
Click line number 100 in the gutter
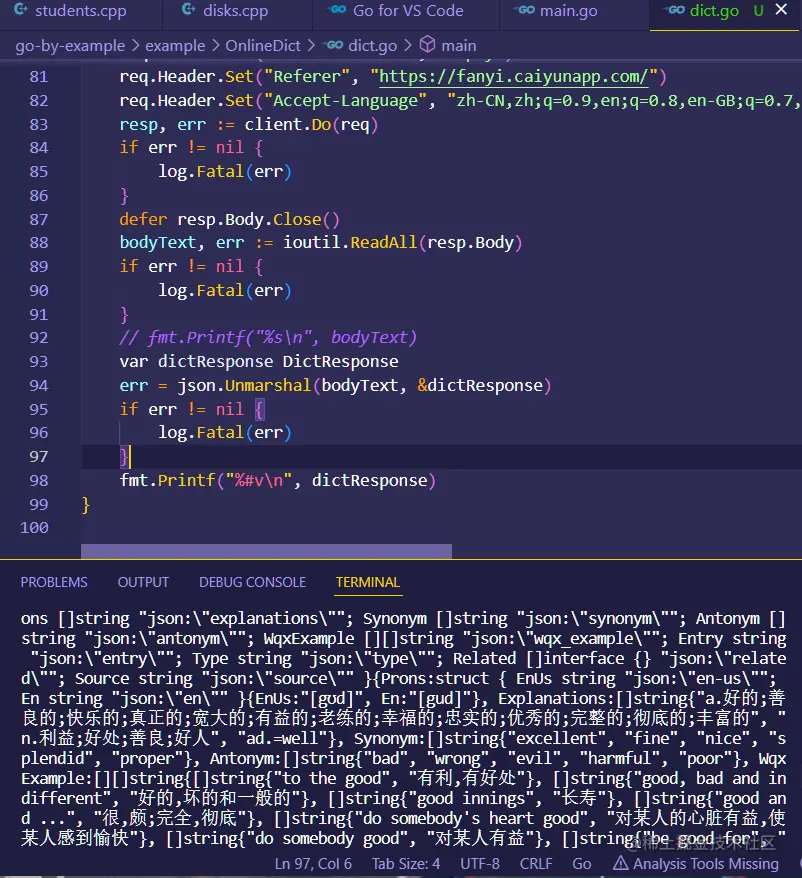pyautogui.click(x=34, y=527)
